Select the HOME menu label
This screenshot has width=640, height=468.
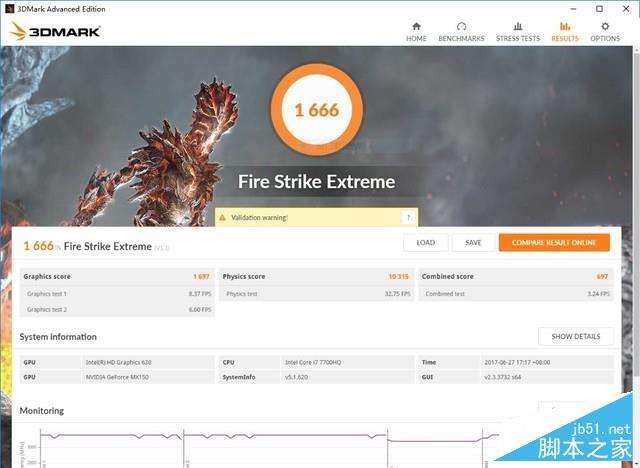pos(416,38)
